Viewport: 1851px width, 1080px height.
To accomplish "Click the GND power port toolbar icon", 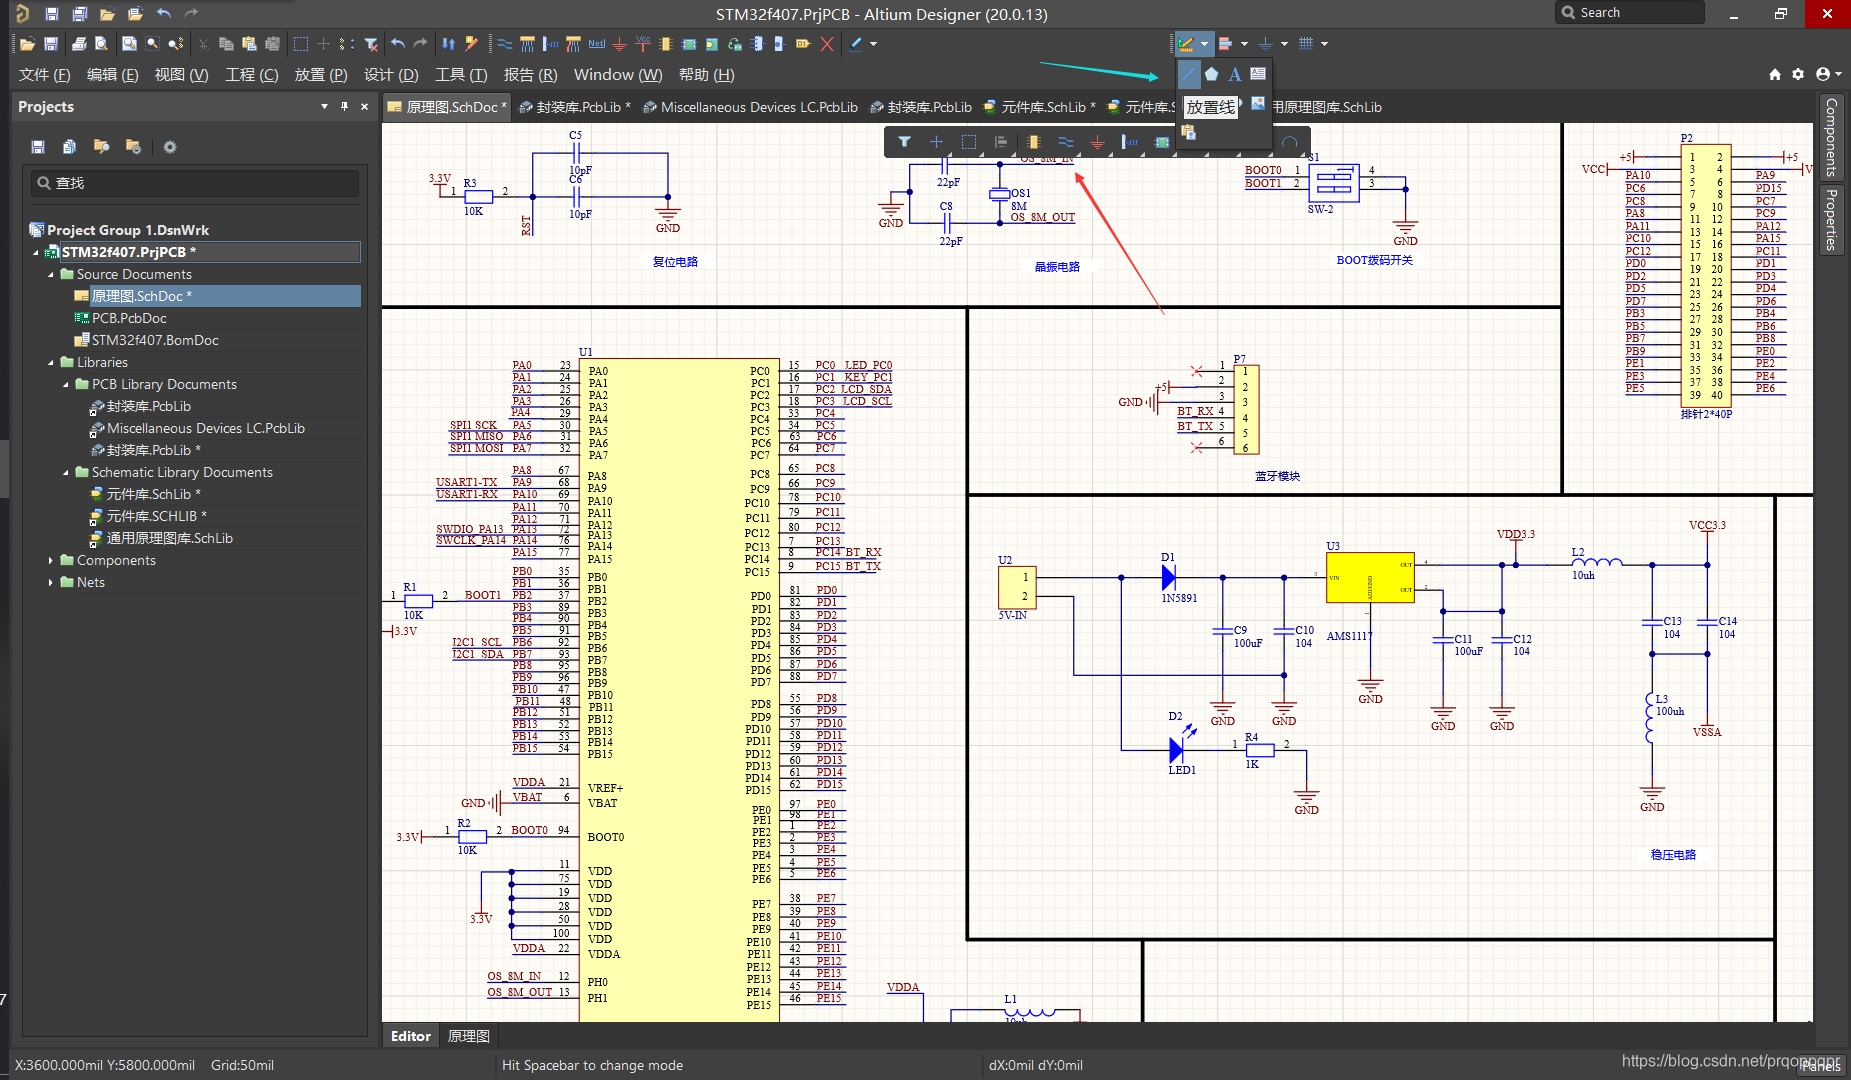I will click(620, 44).
